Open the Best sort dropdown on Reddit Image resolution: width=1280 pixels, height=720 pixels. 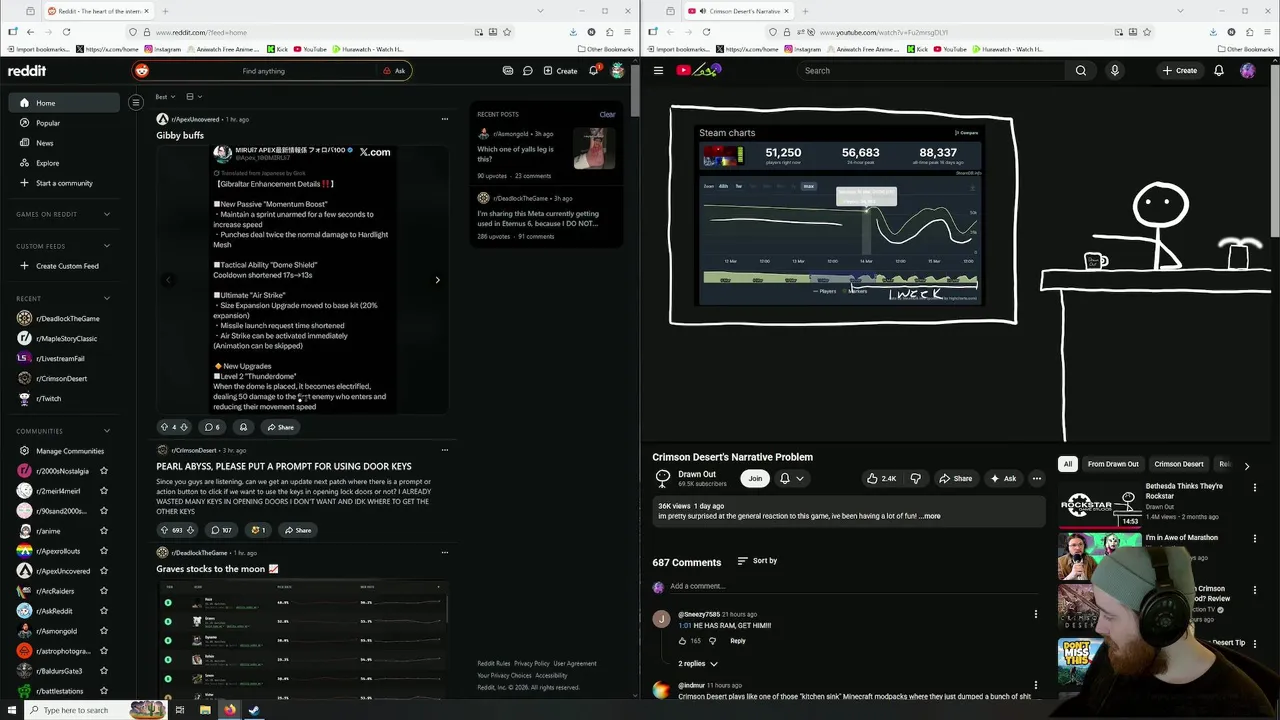click(165, 97)
